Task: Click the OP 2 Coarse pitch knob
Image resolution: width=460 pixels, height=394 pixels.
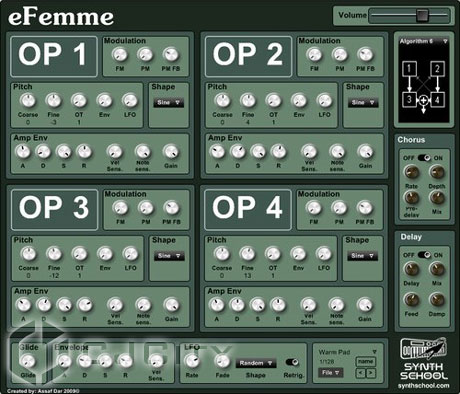Action: point(222,100)
